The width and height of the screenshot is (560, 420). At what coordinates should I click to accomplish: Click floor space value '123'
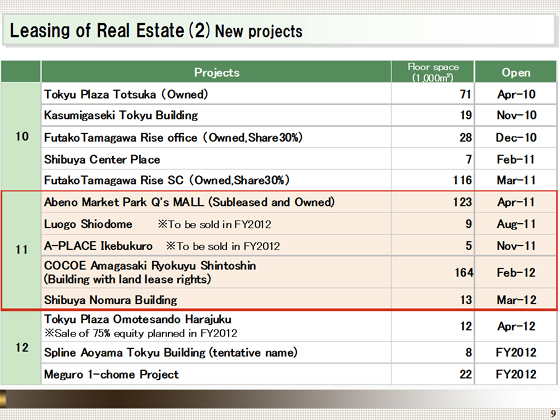tap(462, 202)
